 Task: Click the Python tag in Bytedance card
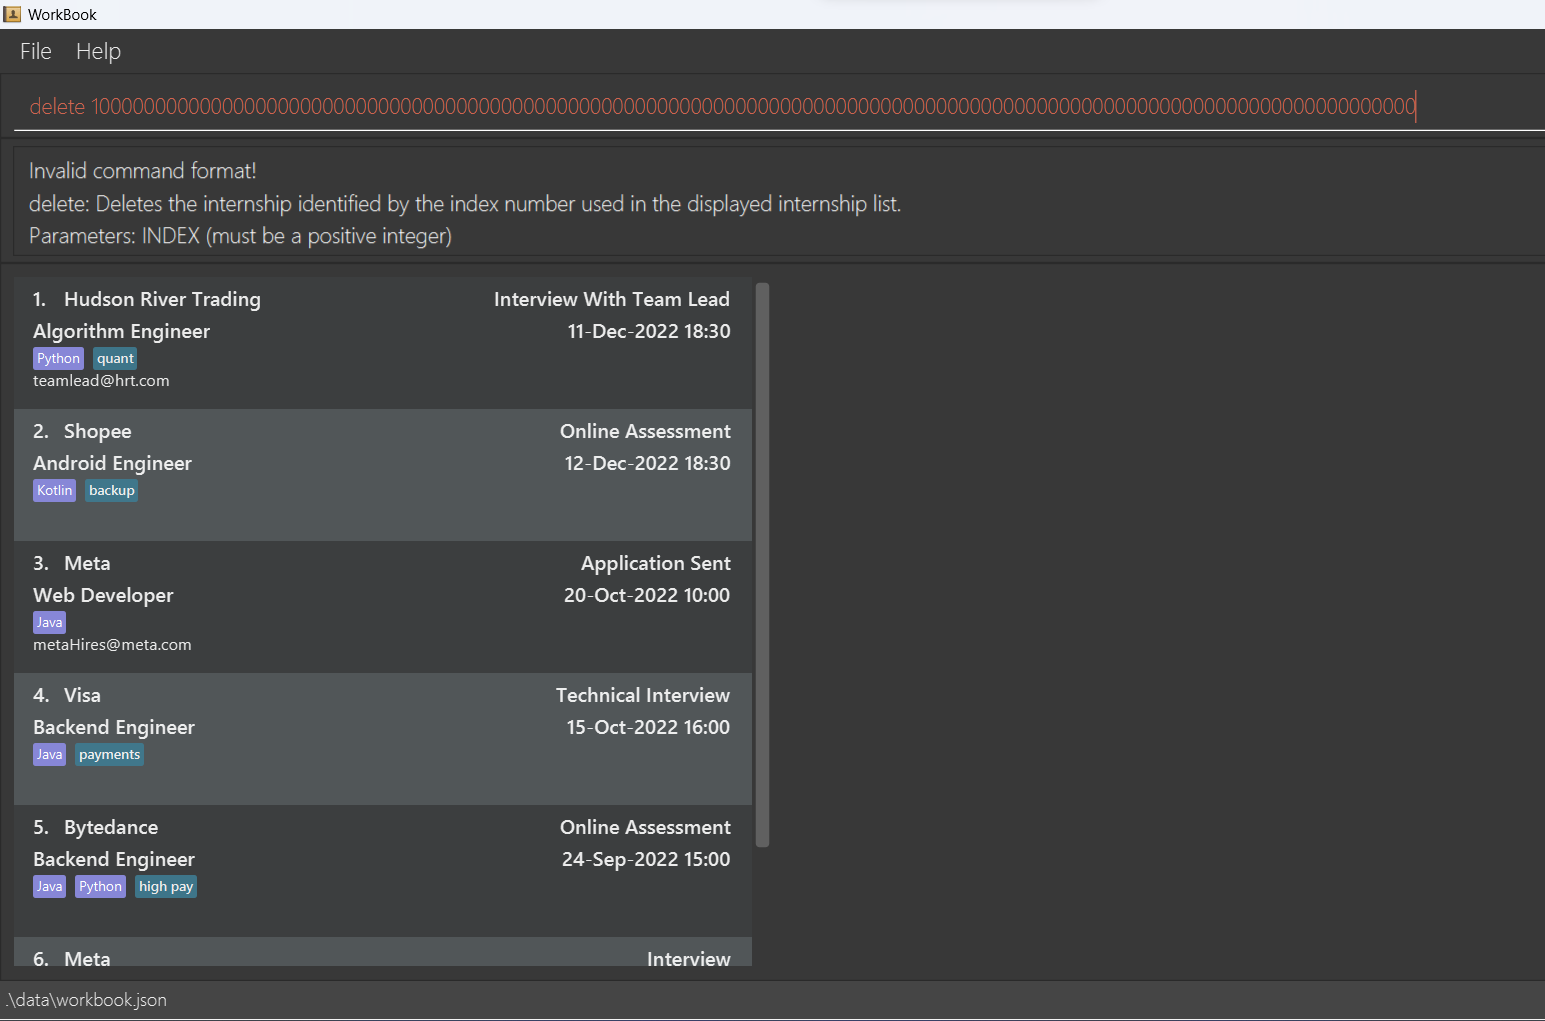pos(100,886)
